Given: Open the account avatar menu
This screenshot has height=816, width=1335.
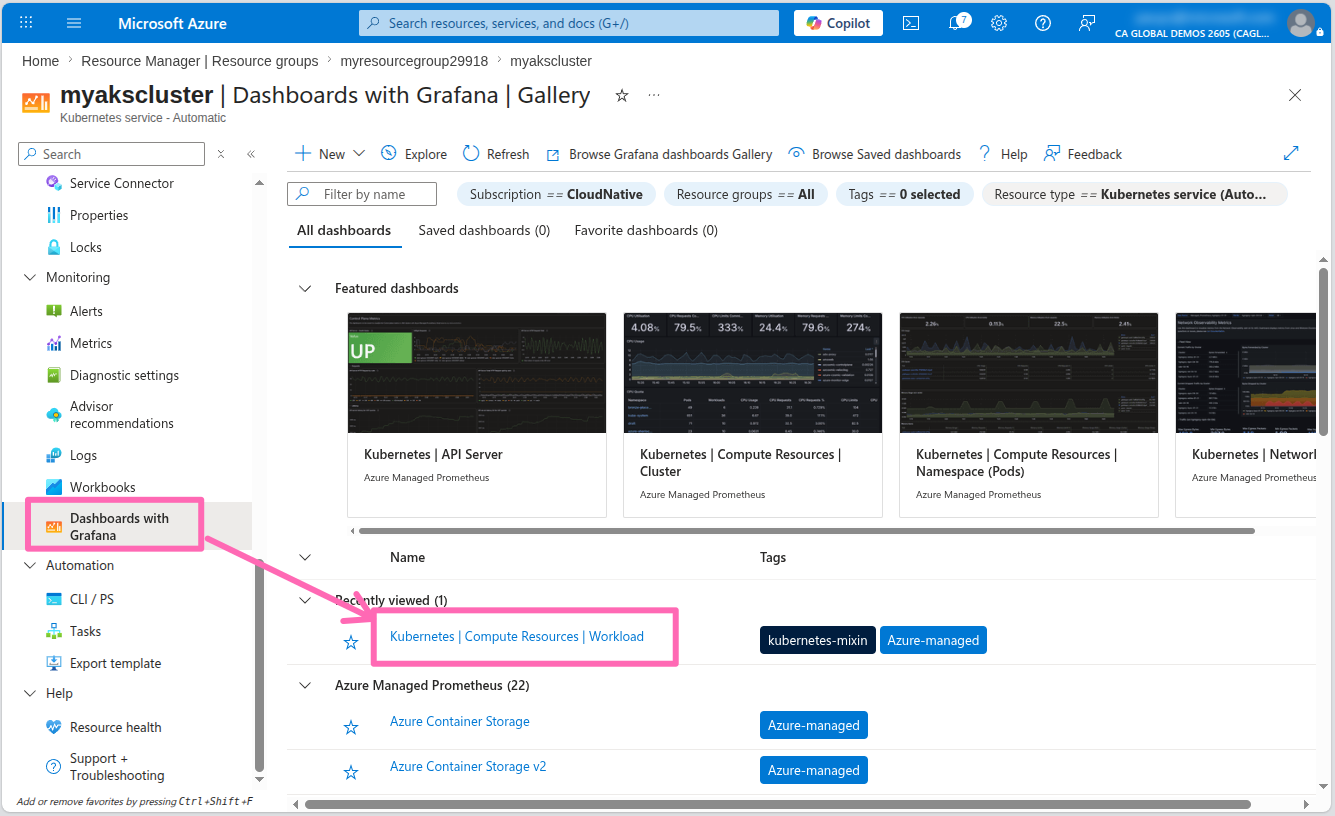Looking at the screenshot, I should [1301, 23].
